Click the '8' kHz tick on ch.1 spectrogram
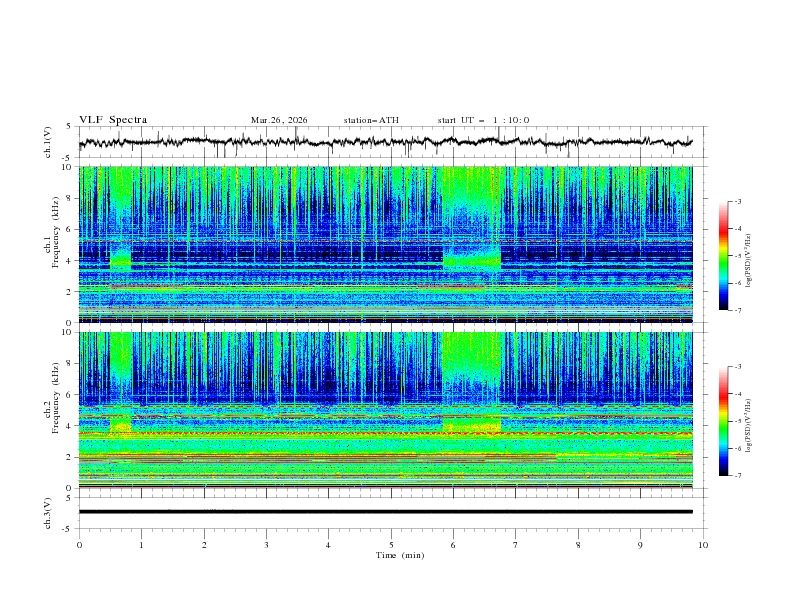792x612 pixels. tap(71, 198)
